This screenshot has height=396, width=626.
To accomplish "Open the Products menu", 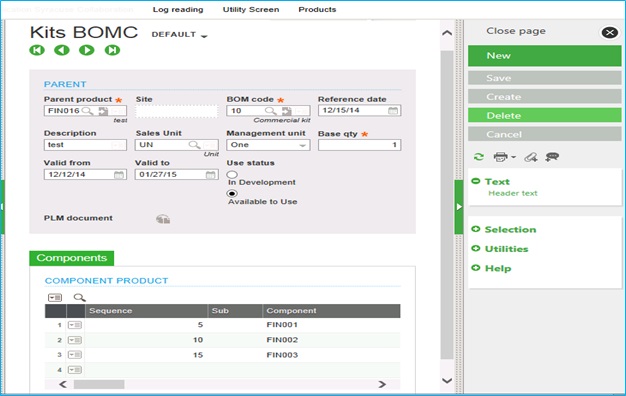I will click(317, 10).
